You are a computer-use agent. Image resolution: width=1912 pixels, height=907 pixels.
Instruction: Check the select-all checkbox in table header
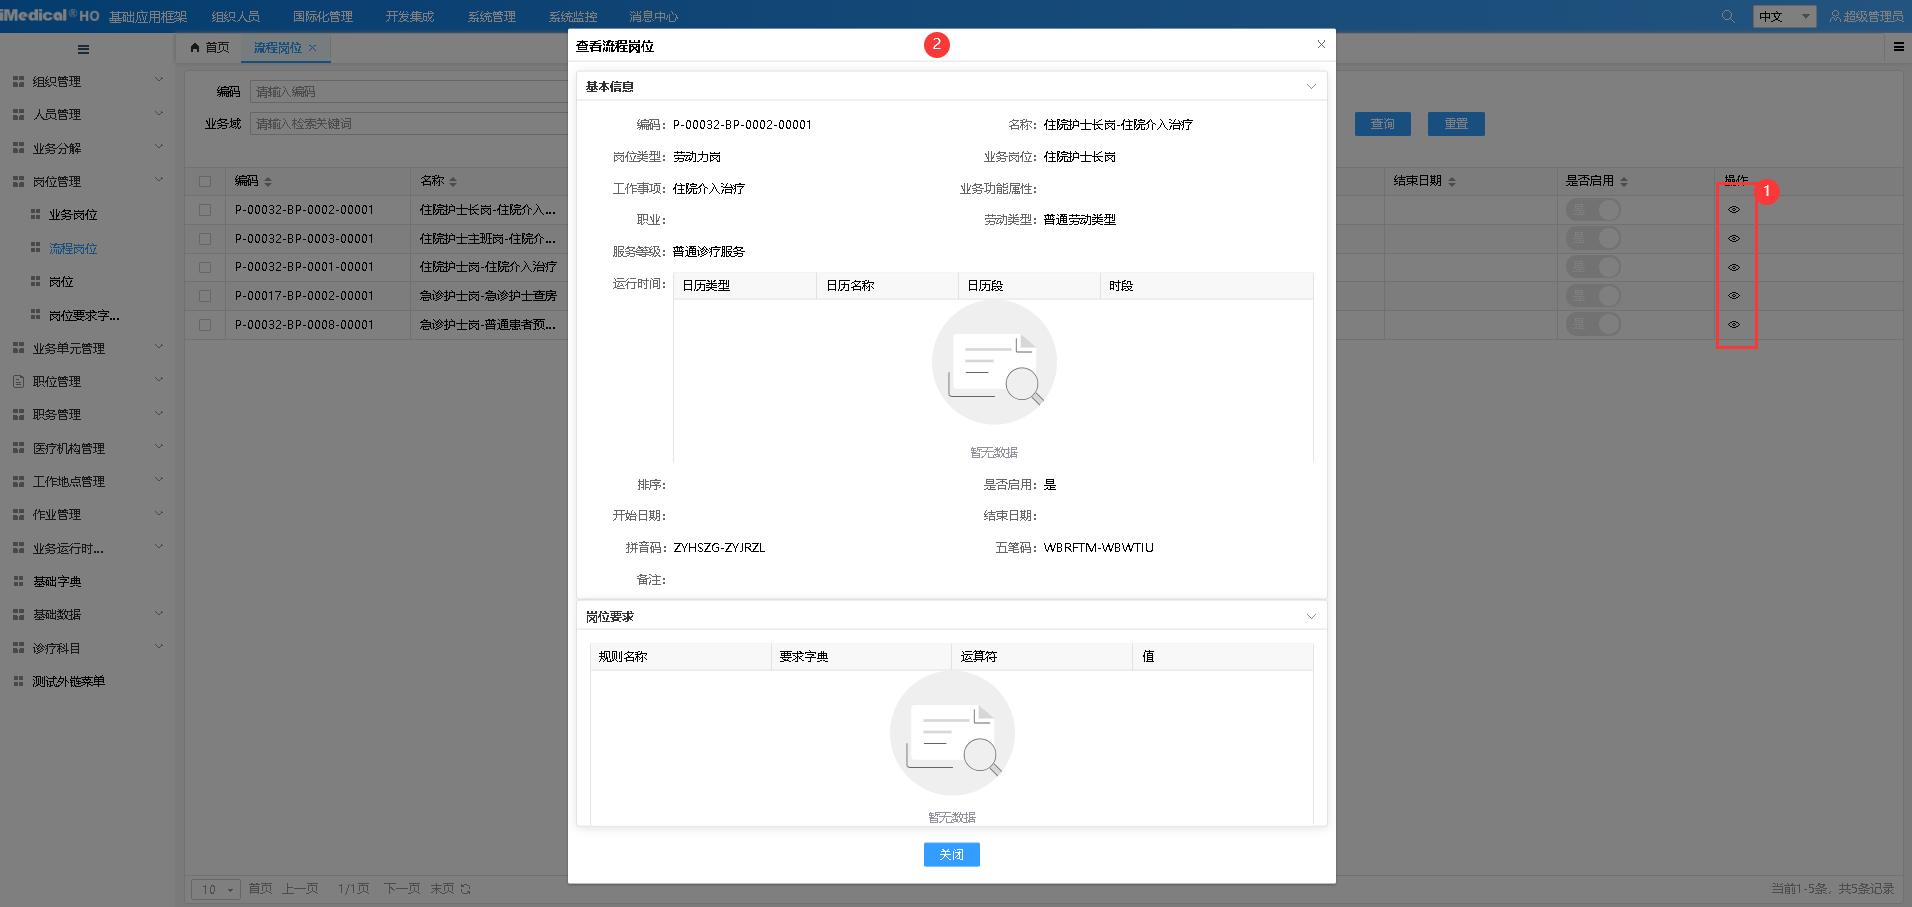click(x=205, y=182)
